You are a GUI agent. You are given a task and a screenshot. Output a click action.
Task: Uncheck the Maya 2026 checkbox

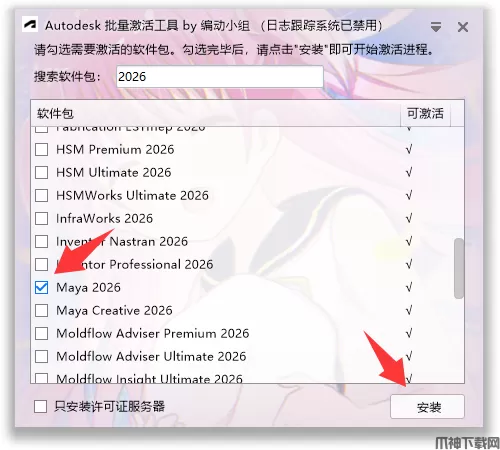pyautogui.click(x=41, y=288)
